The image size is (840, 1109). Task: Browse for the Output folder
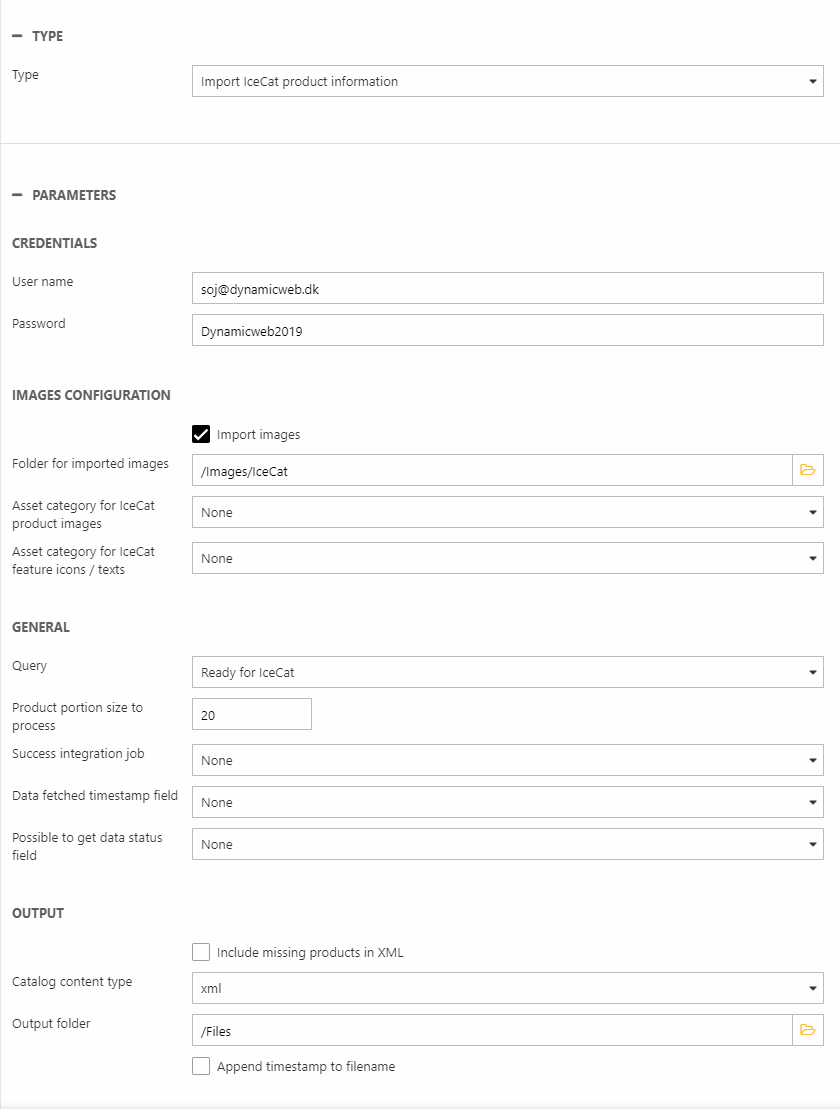pos(808,1030)
